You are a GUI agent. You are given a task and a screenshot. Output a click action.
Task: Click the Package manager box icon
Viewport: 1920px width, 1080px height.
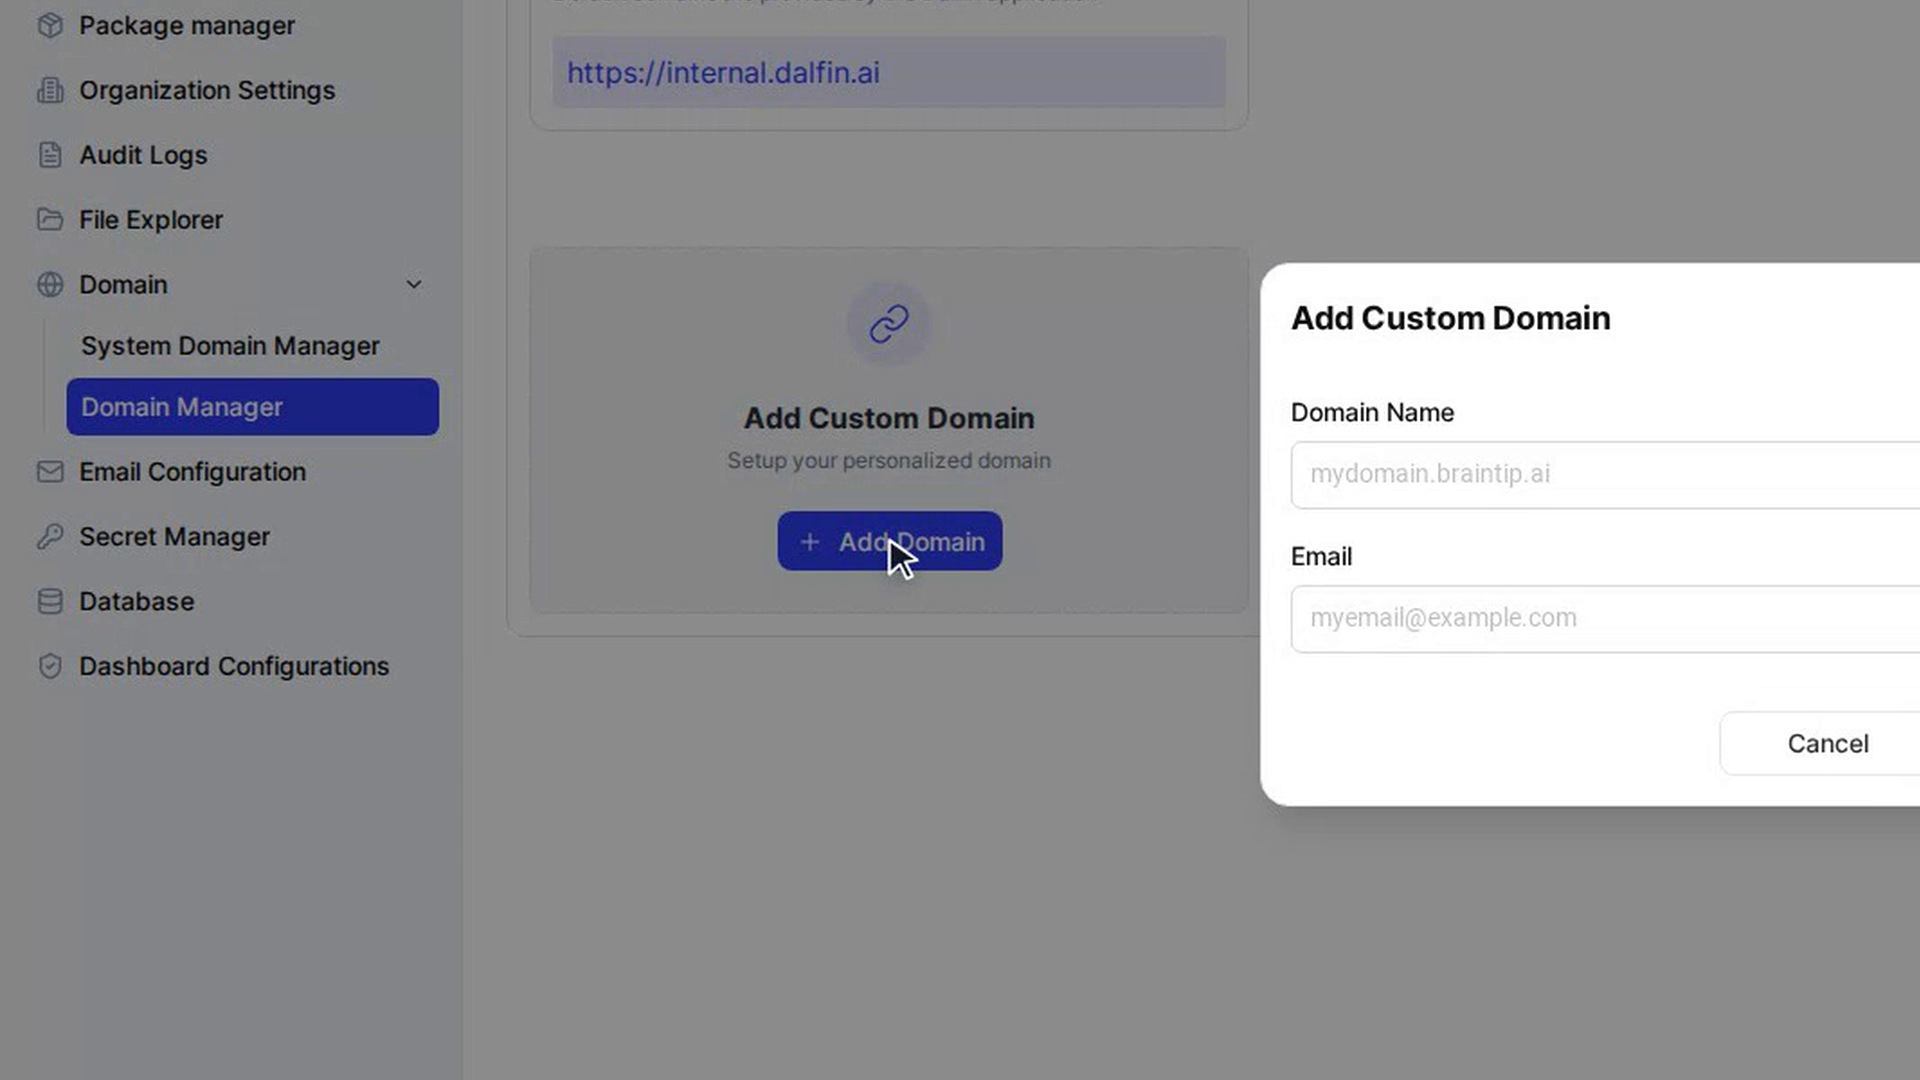50,26
